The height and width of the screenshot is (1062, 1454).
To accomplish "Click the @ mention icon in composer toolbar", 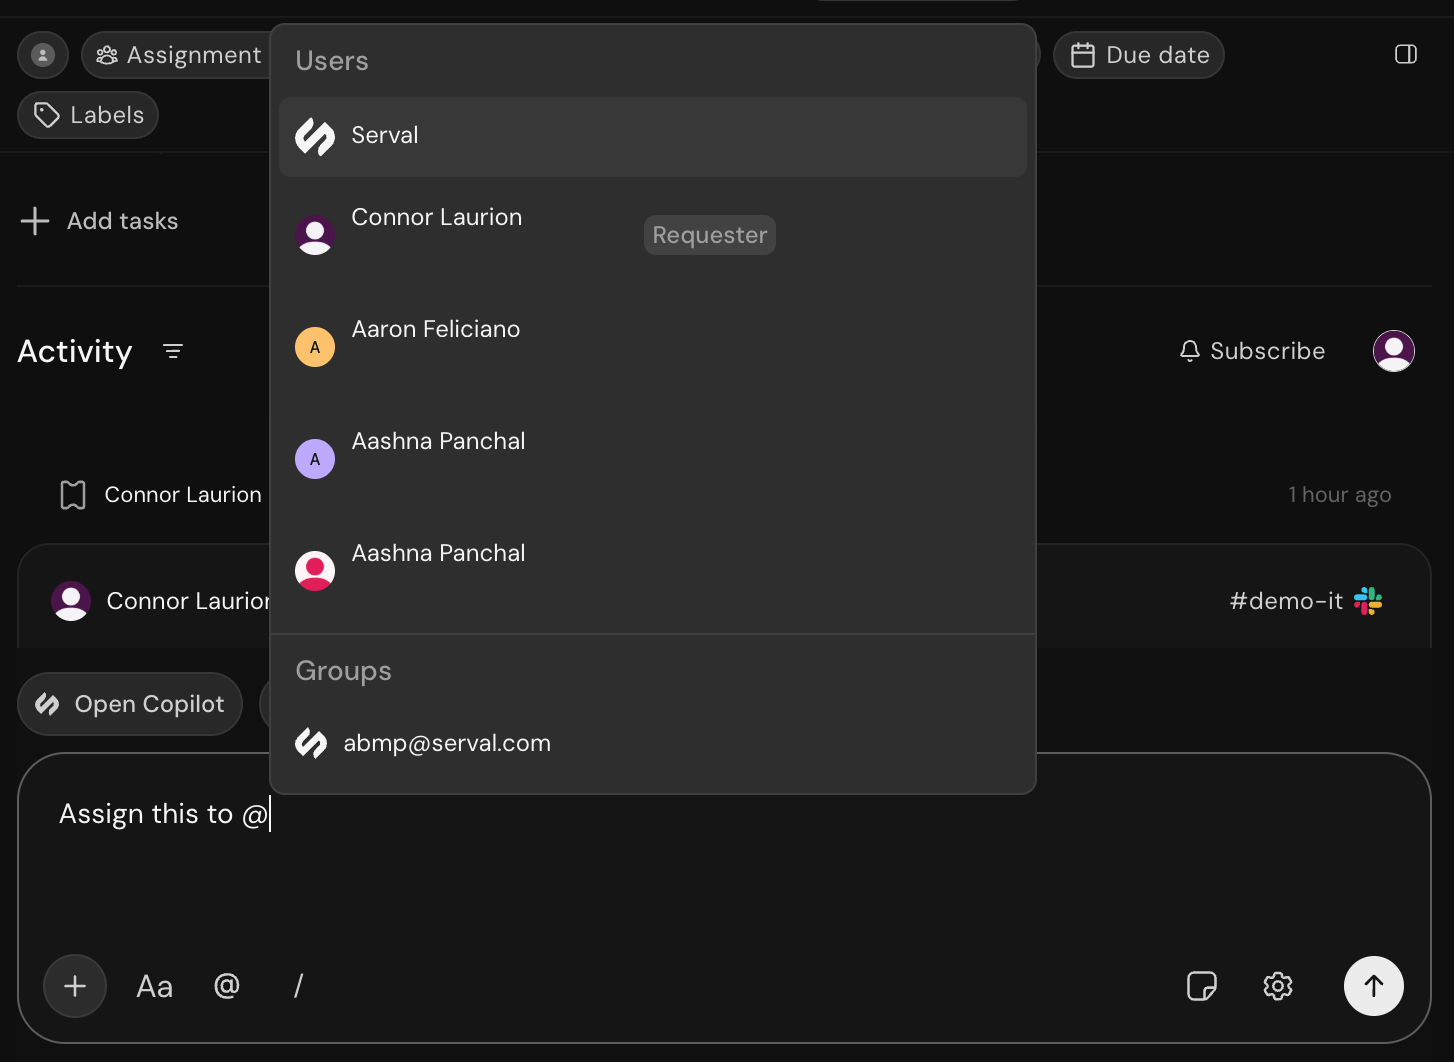I will [x=227, y=986].
